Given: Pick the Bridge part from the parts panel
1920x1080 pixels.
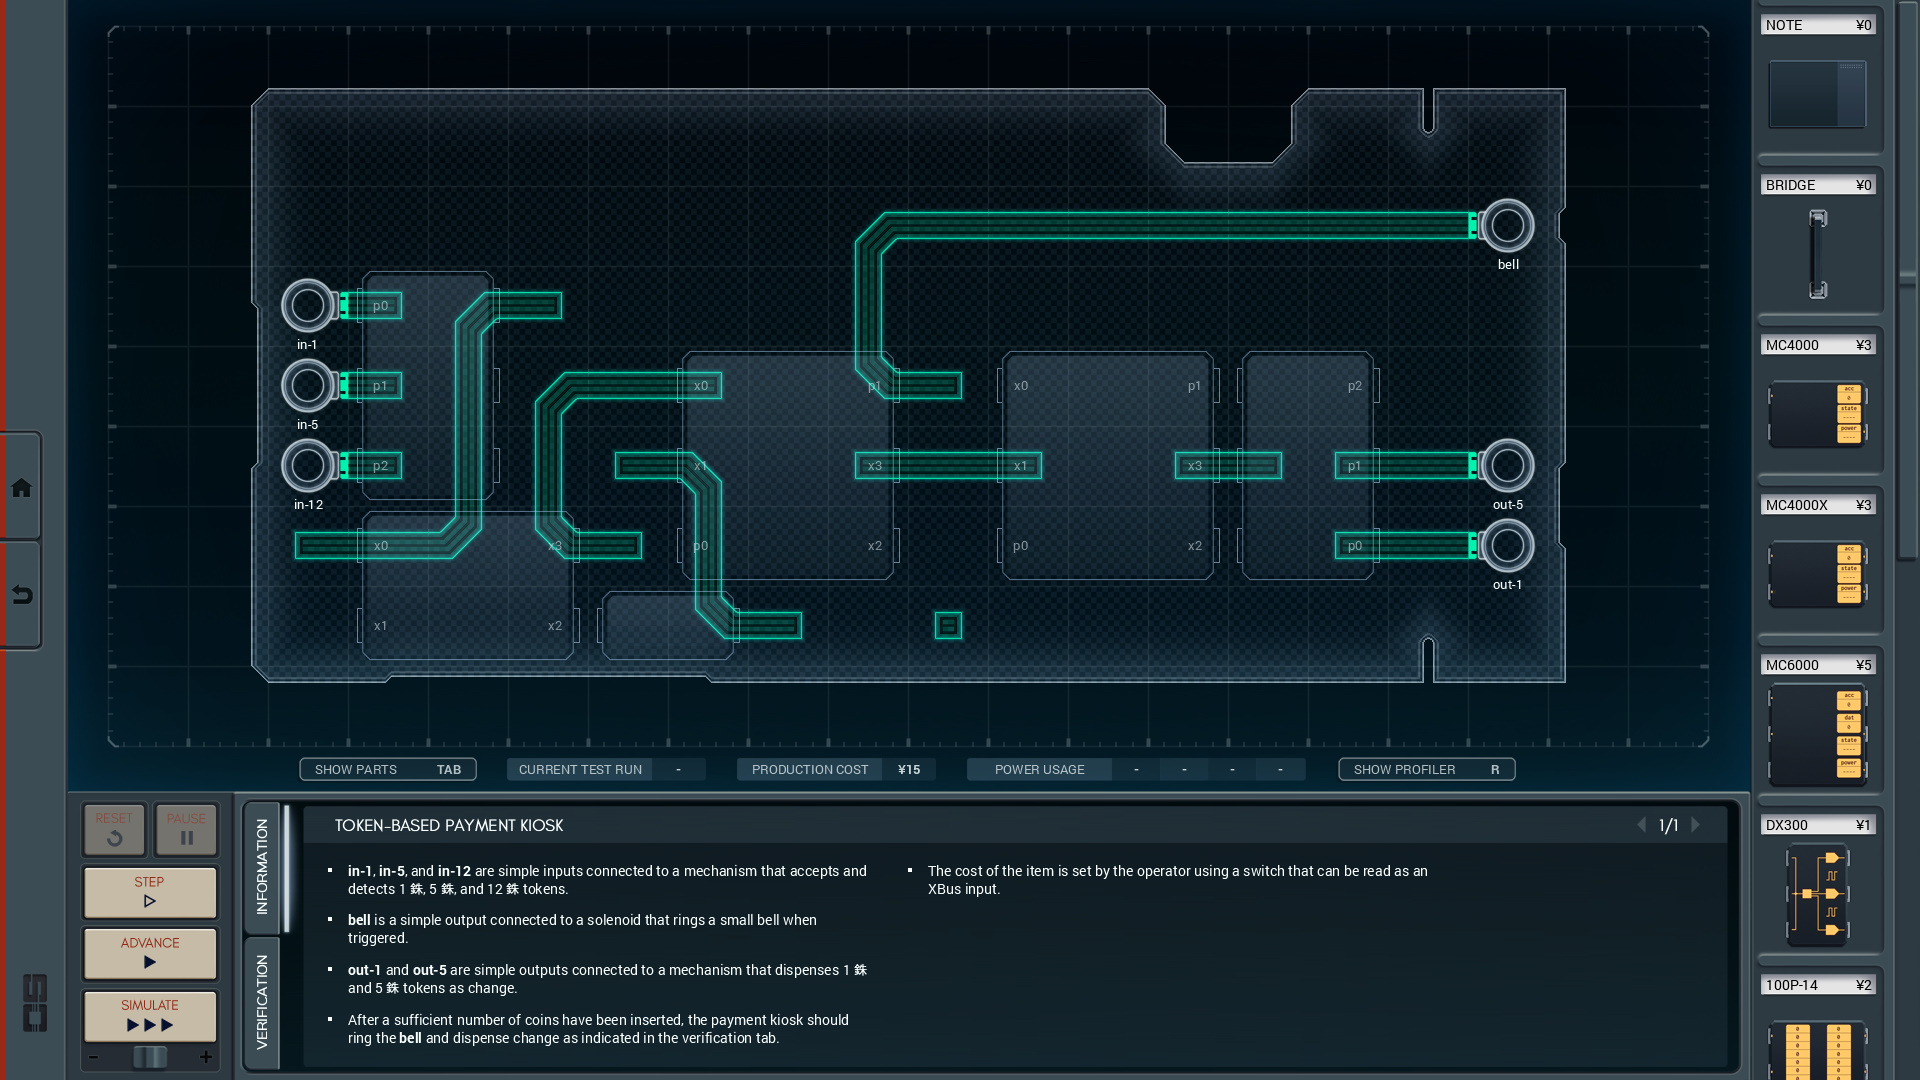Looking at the screenshot, I should coord(1817,253).
